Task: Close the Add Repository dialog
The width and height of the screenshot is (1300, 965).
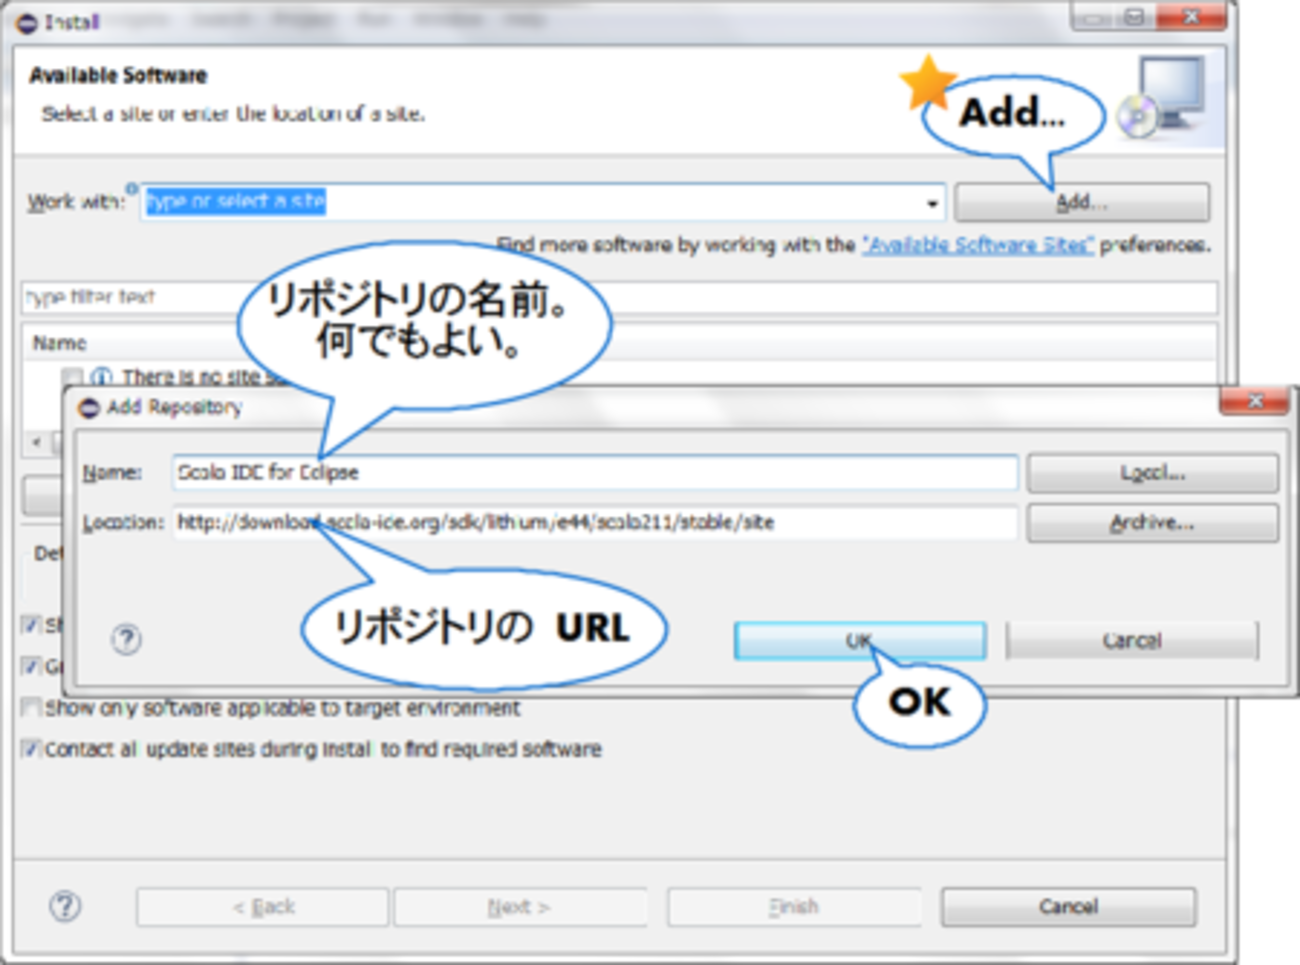Action: [x=1254, y=401]
